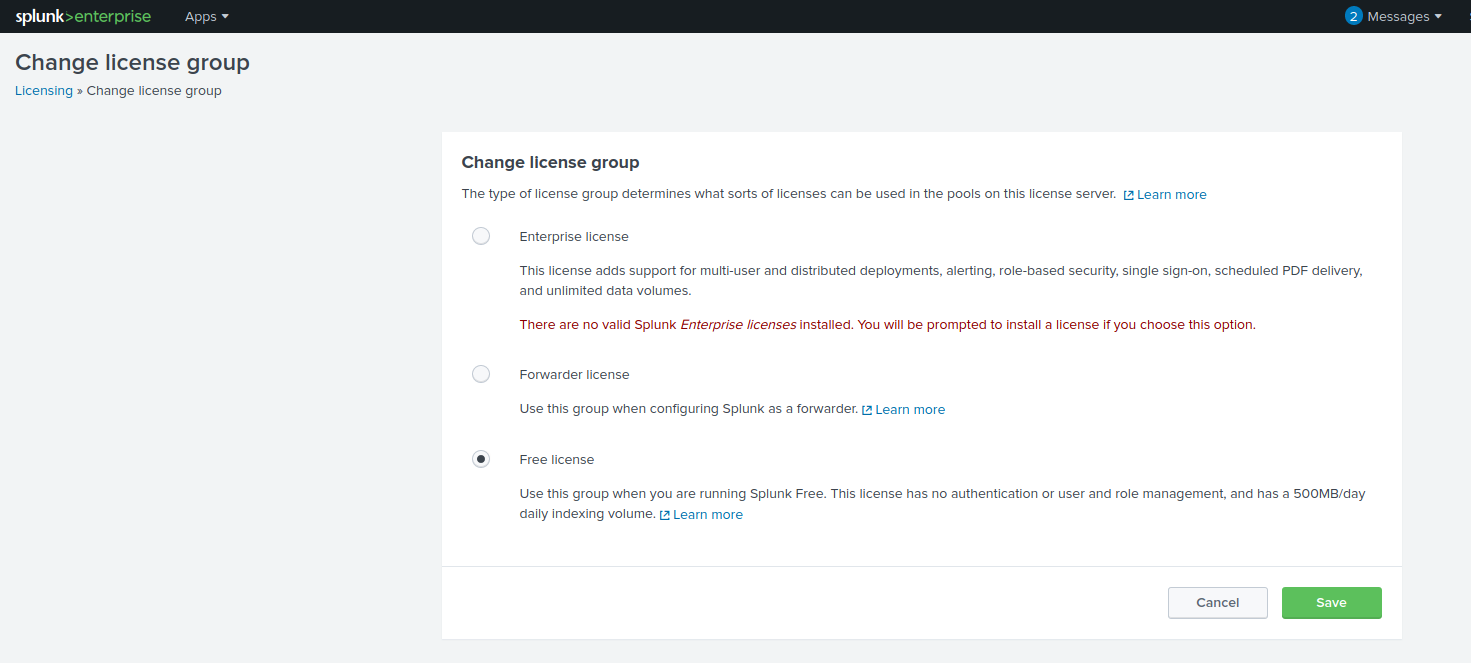Open the Splunk Enterprise logo home link
Image resolution: width=1471 pixels, height=663 pixels.
tap(83, 16)
